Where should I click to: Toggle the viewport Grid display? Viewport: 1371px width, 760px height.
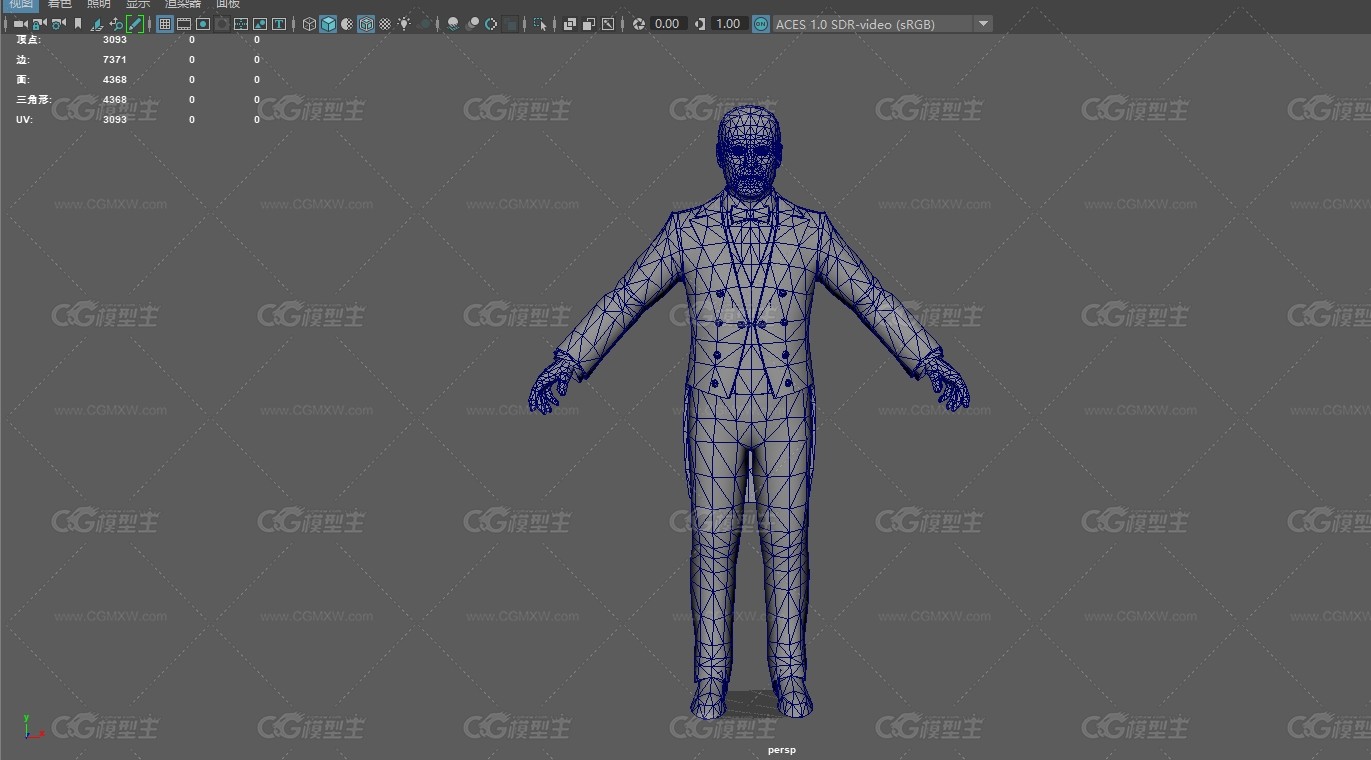tap(165, 24)
